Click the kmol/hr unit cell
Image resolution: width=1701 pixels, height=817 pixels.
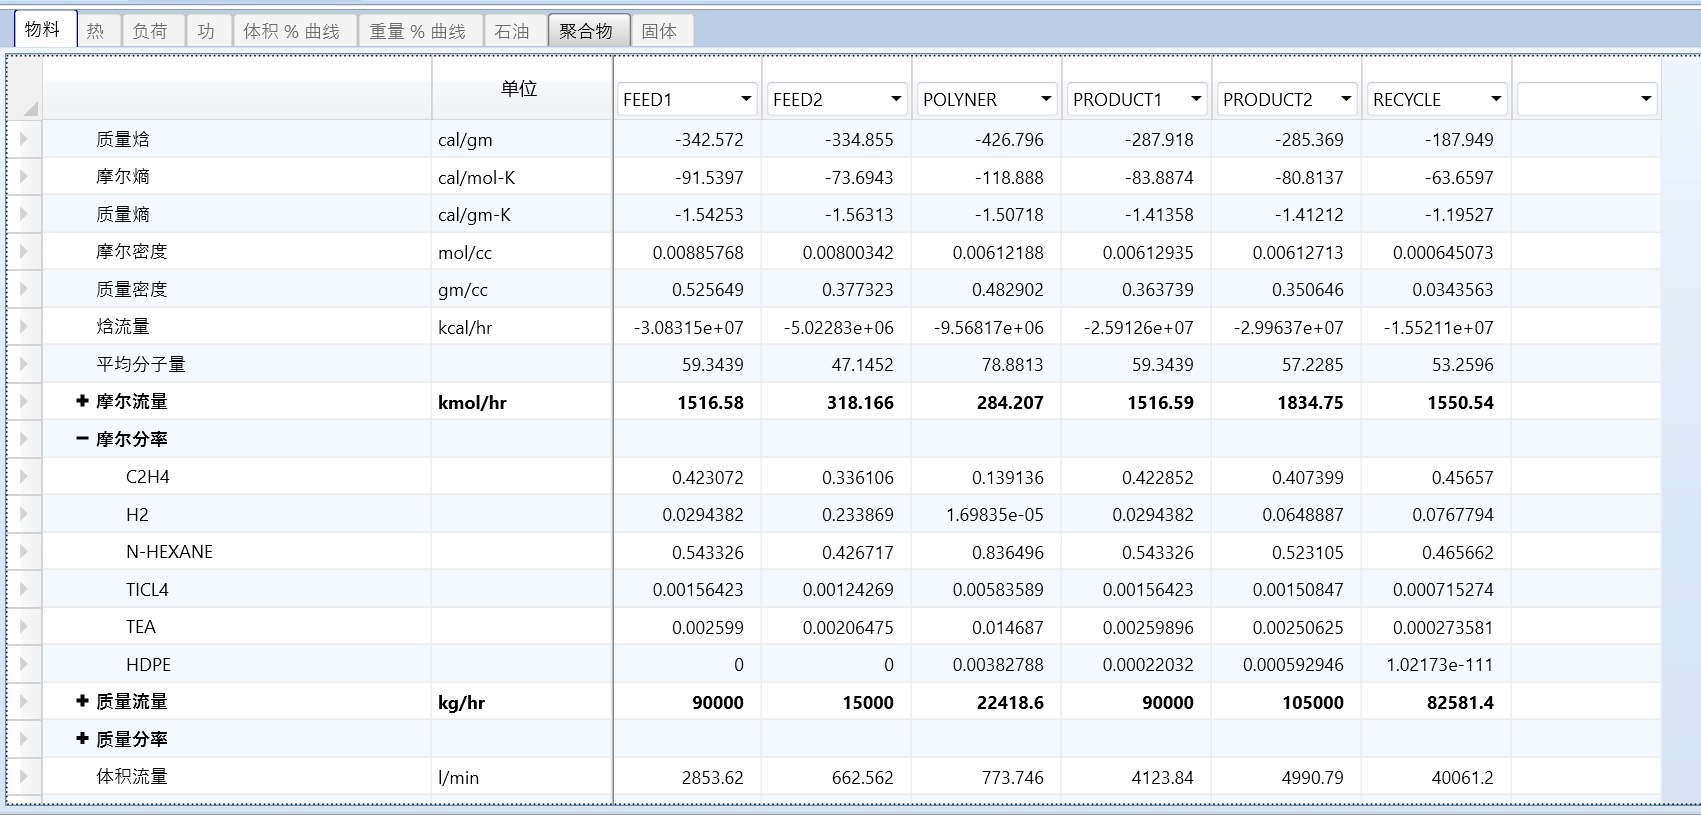[x=522, y=402]
